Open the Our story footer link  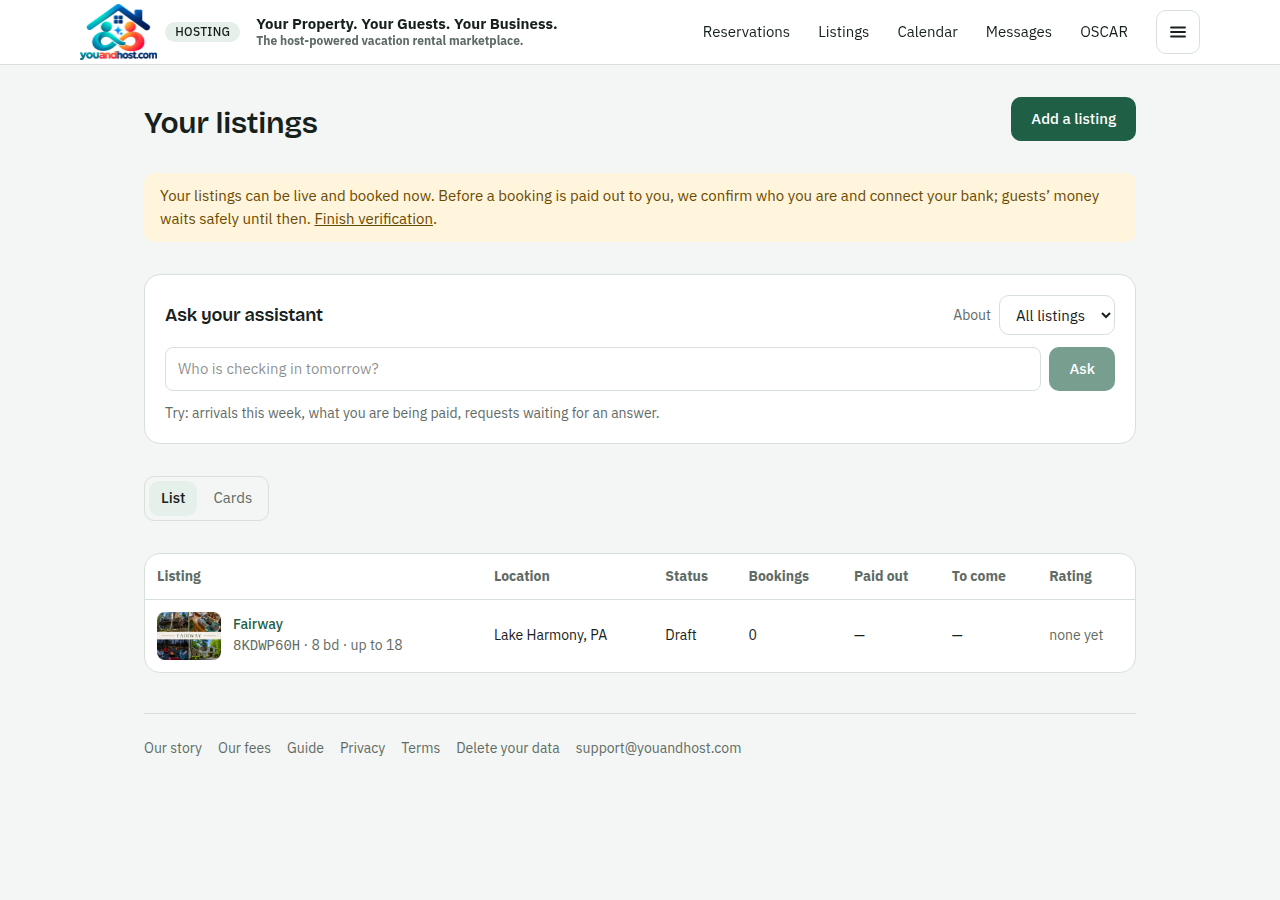click(x=173, y=748)
